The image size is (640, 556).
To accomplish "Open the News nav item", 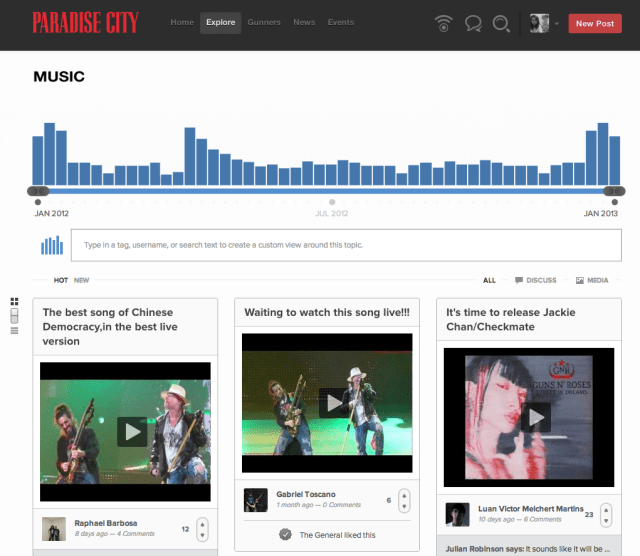I will [x=304, y=22].
